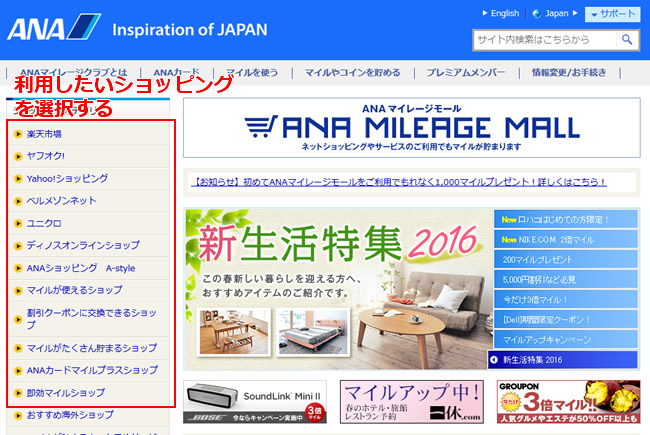650x435 pixels.
Task: Click the back arrow icon on 新生活特集 2016
Action: (x=494, y=360)
